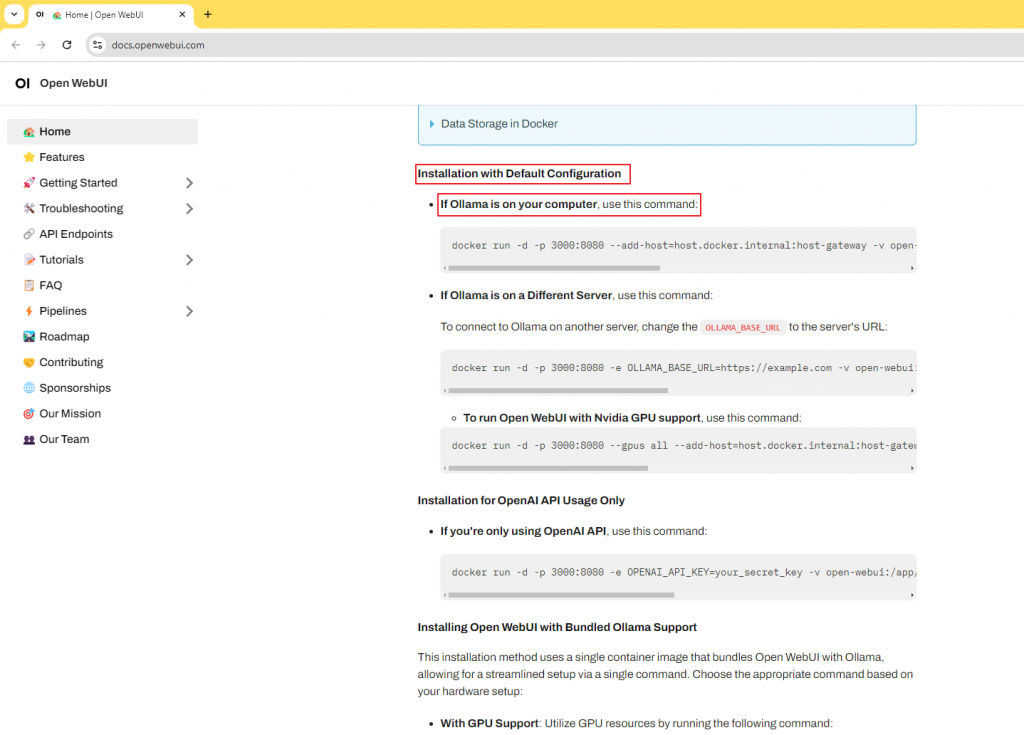Image resolution: width=1024 pixels, height=735 pixels.
Task: Open the tab search dropdown arrow
Action: [14, 14]
